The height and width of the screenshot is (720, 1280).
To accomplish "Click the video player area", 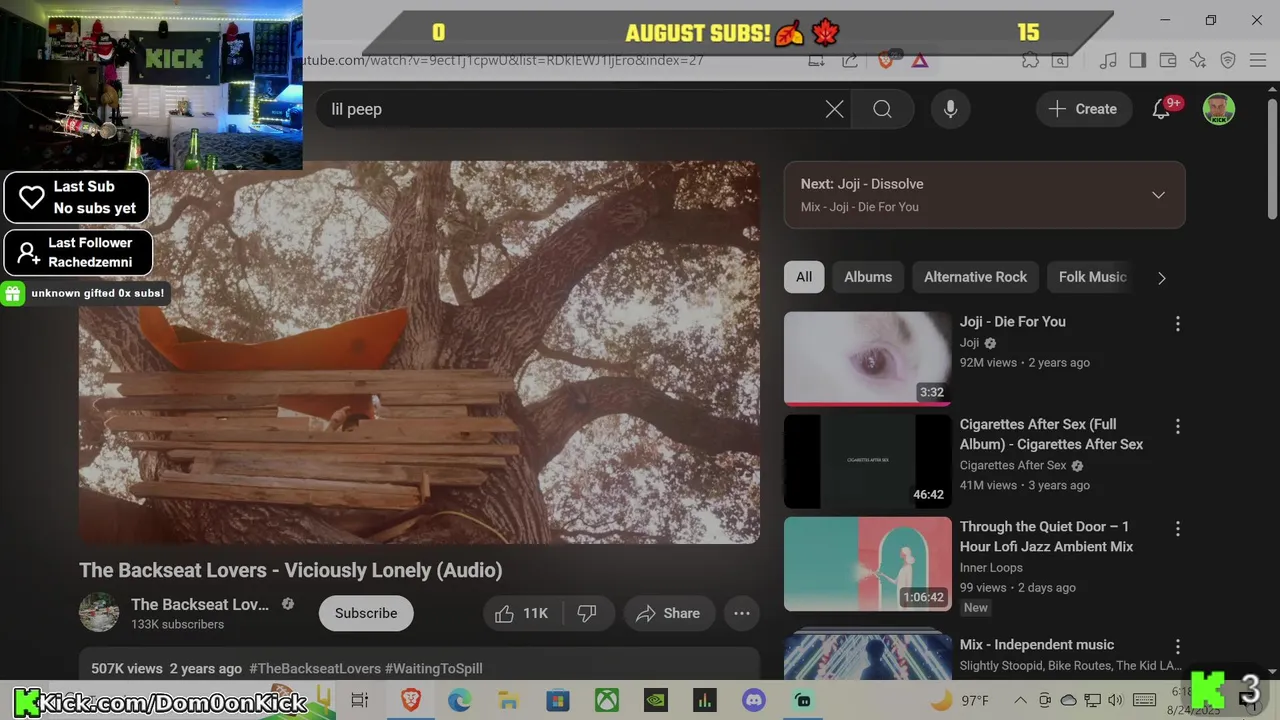I will click(x=419, y=353).
